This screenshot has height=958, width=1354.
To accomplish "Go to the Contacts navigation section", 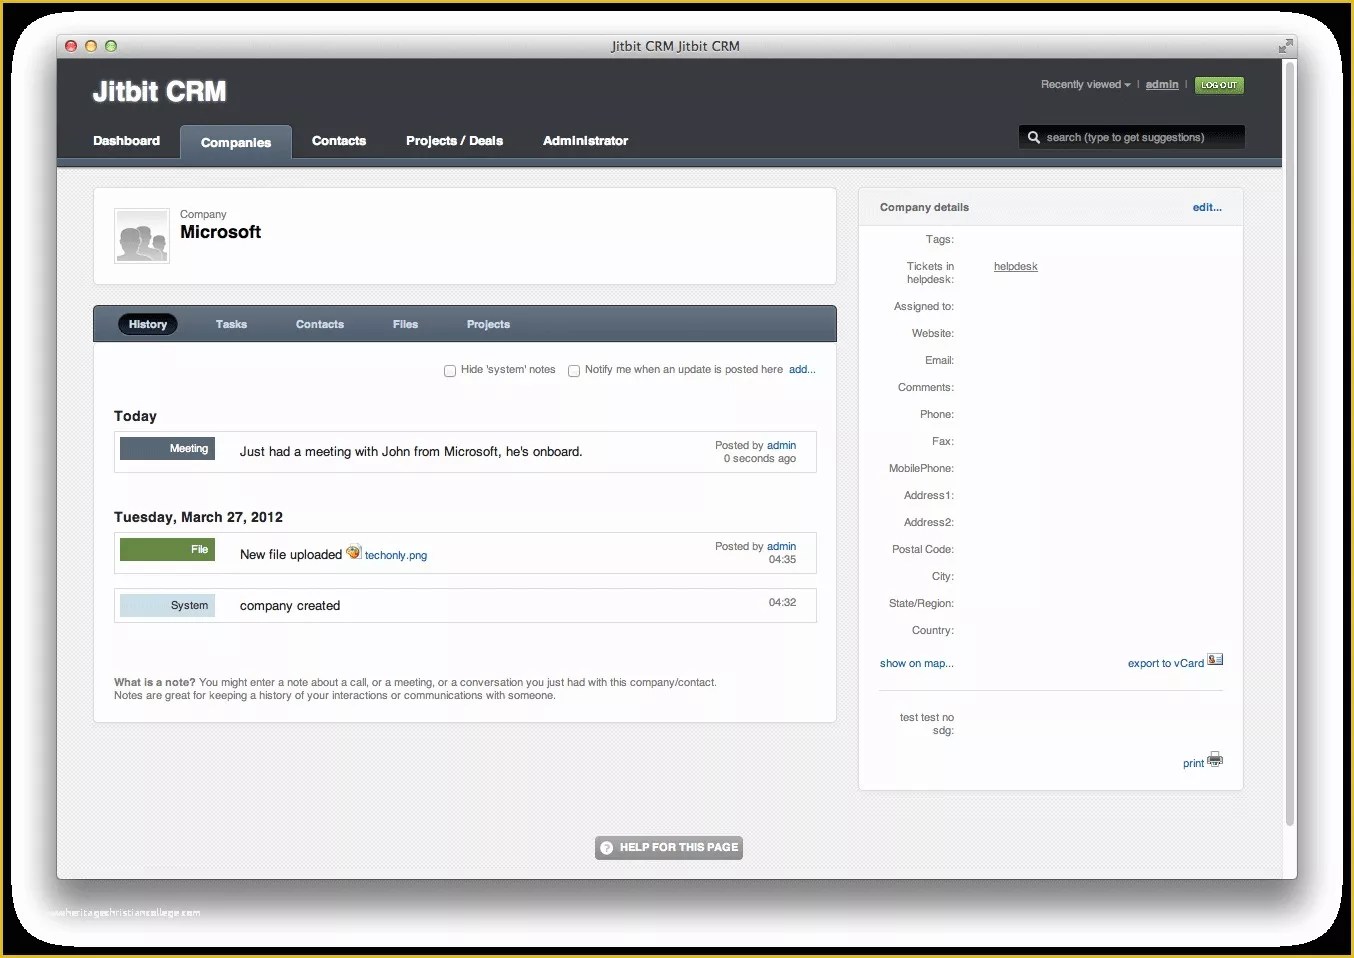I will (x=338, y=141).
